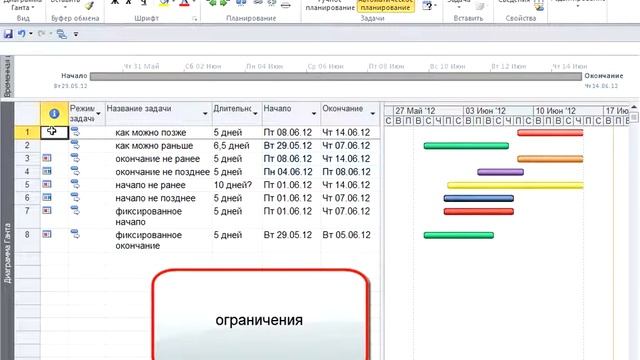Click task mode icon for 'начало не ранее'
The height and width of the screenshot is (360, 640).
pyautogui.click(x=75, y=184)
